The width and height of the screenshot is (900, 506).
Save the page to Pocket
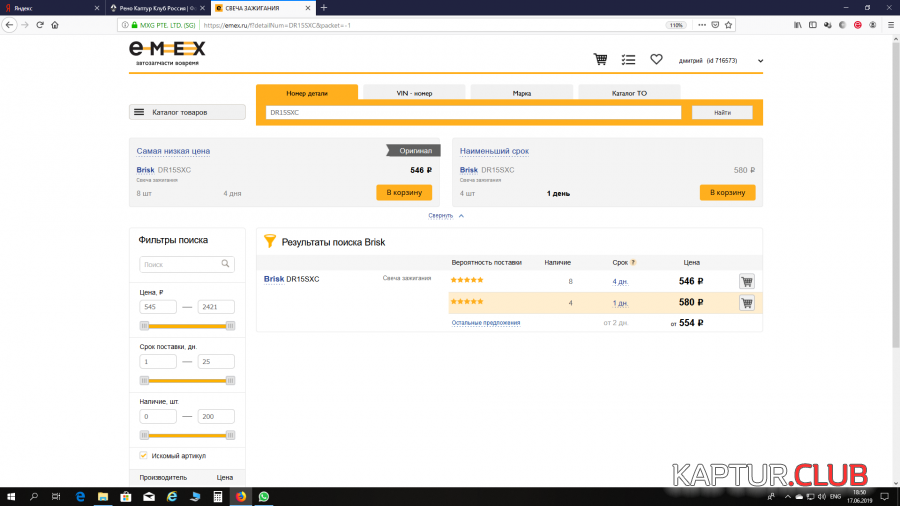(715, 25)
